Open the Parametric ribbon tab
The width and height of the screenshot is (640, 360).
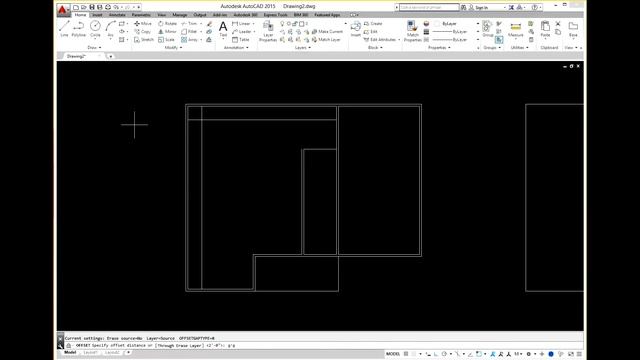click(141, 15)
